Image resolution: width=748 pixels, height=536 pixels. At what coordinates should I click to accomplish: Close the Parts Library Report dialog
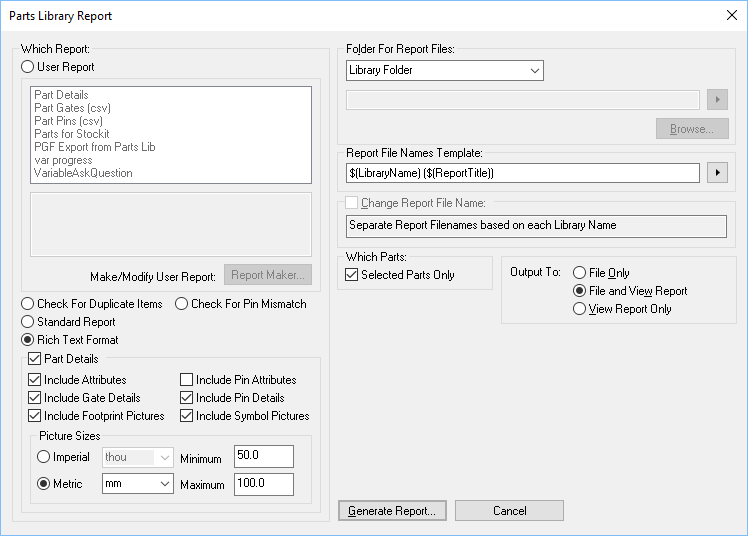point(729,15)
